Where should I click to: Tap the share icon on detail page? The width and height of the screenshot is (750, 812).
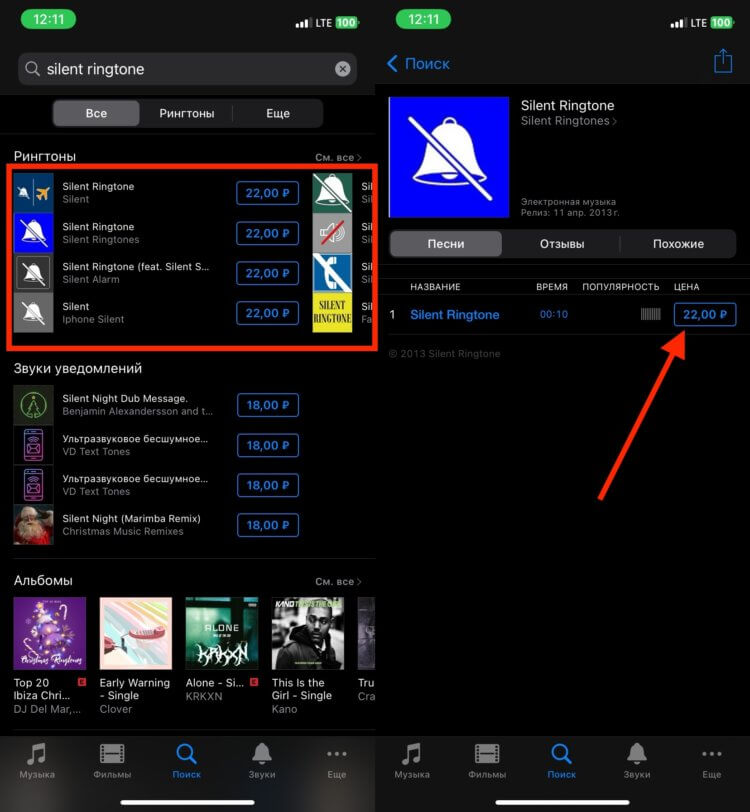[x=723, y=61]
